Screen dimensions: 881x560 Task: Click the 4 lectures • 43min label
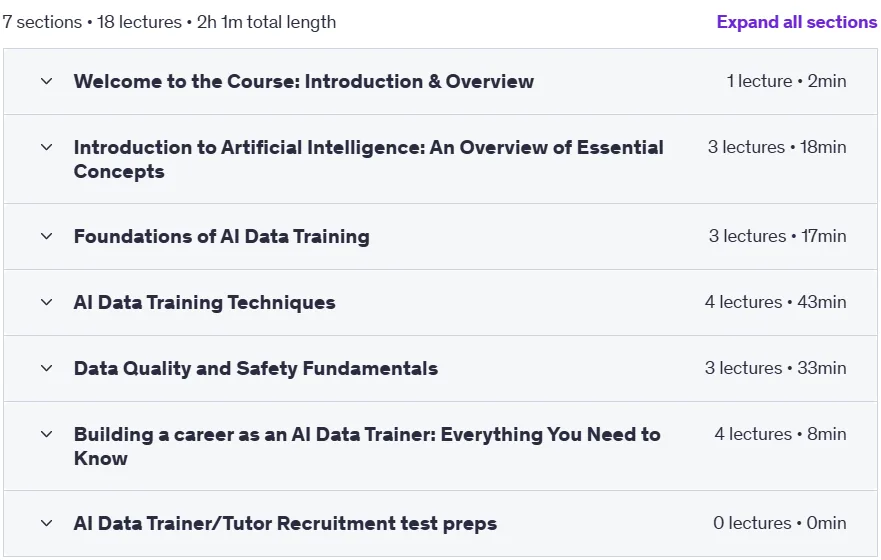[x=775, y=302]
